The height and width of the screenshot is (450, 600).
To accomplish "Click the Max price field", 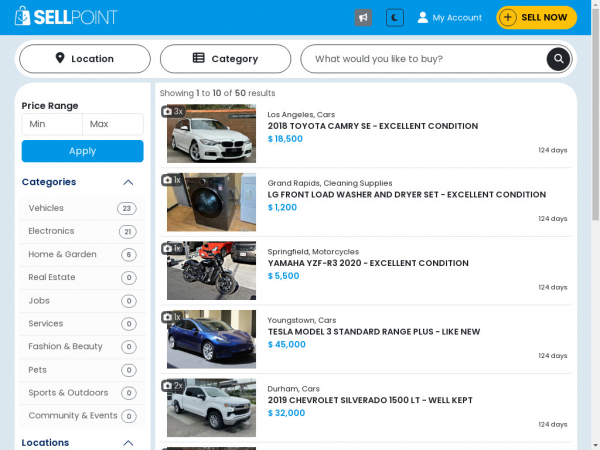I will coord(113,124).
